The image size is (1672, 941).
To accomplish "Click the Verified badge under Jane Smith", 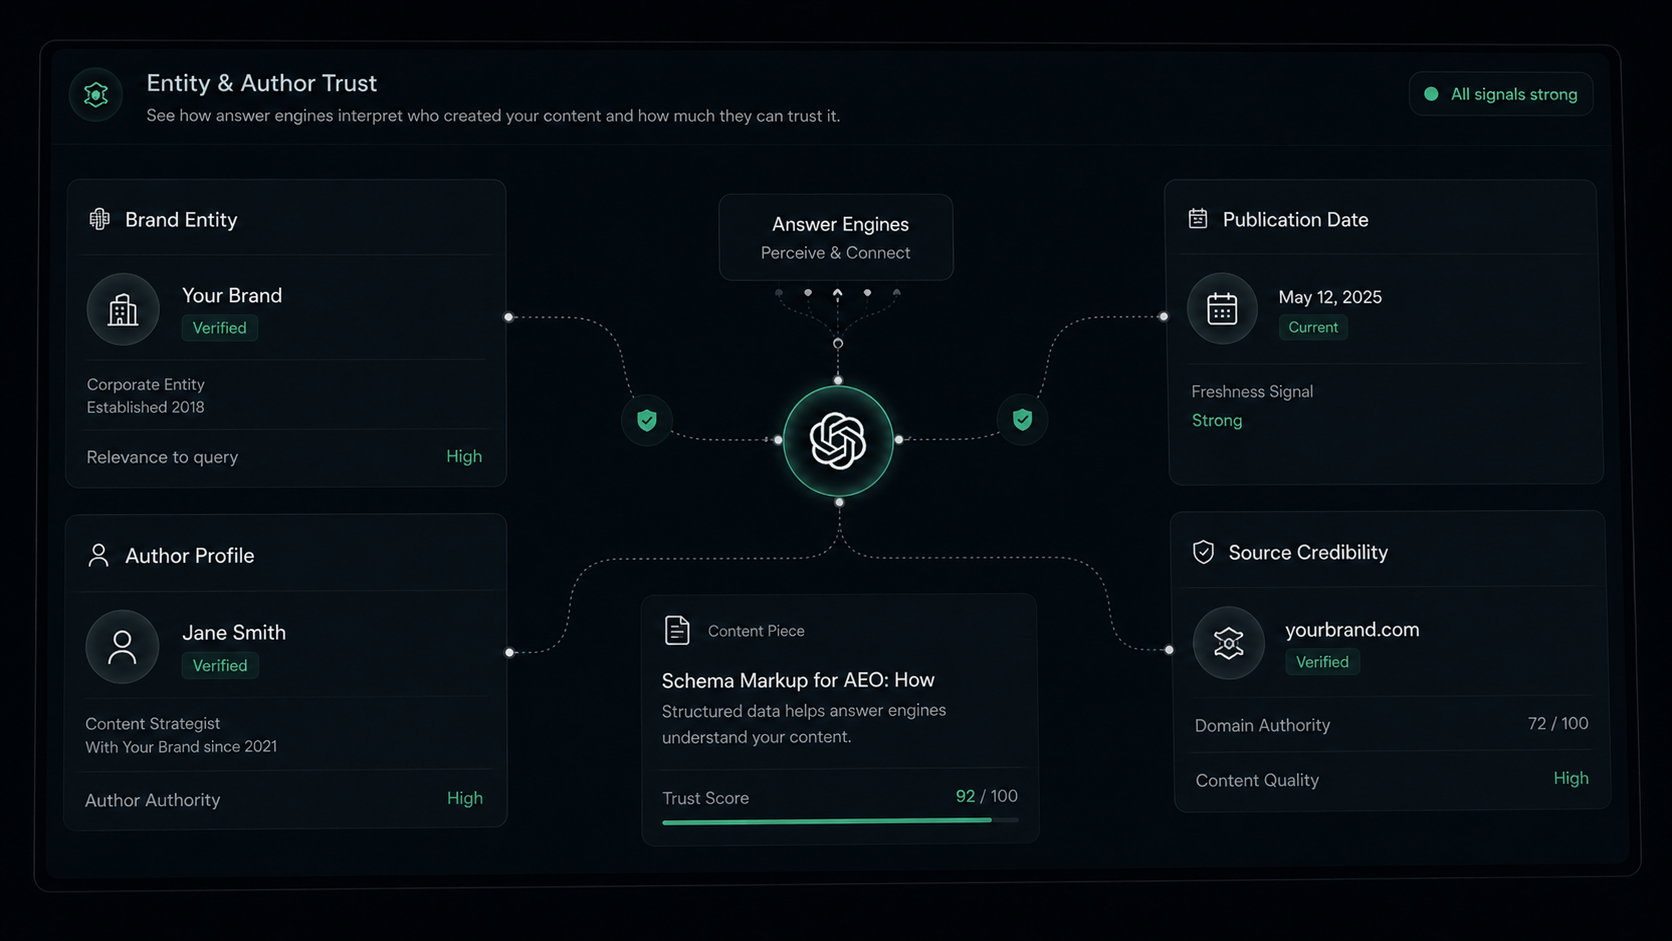I will [220, 665].
